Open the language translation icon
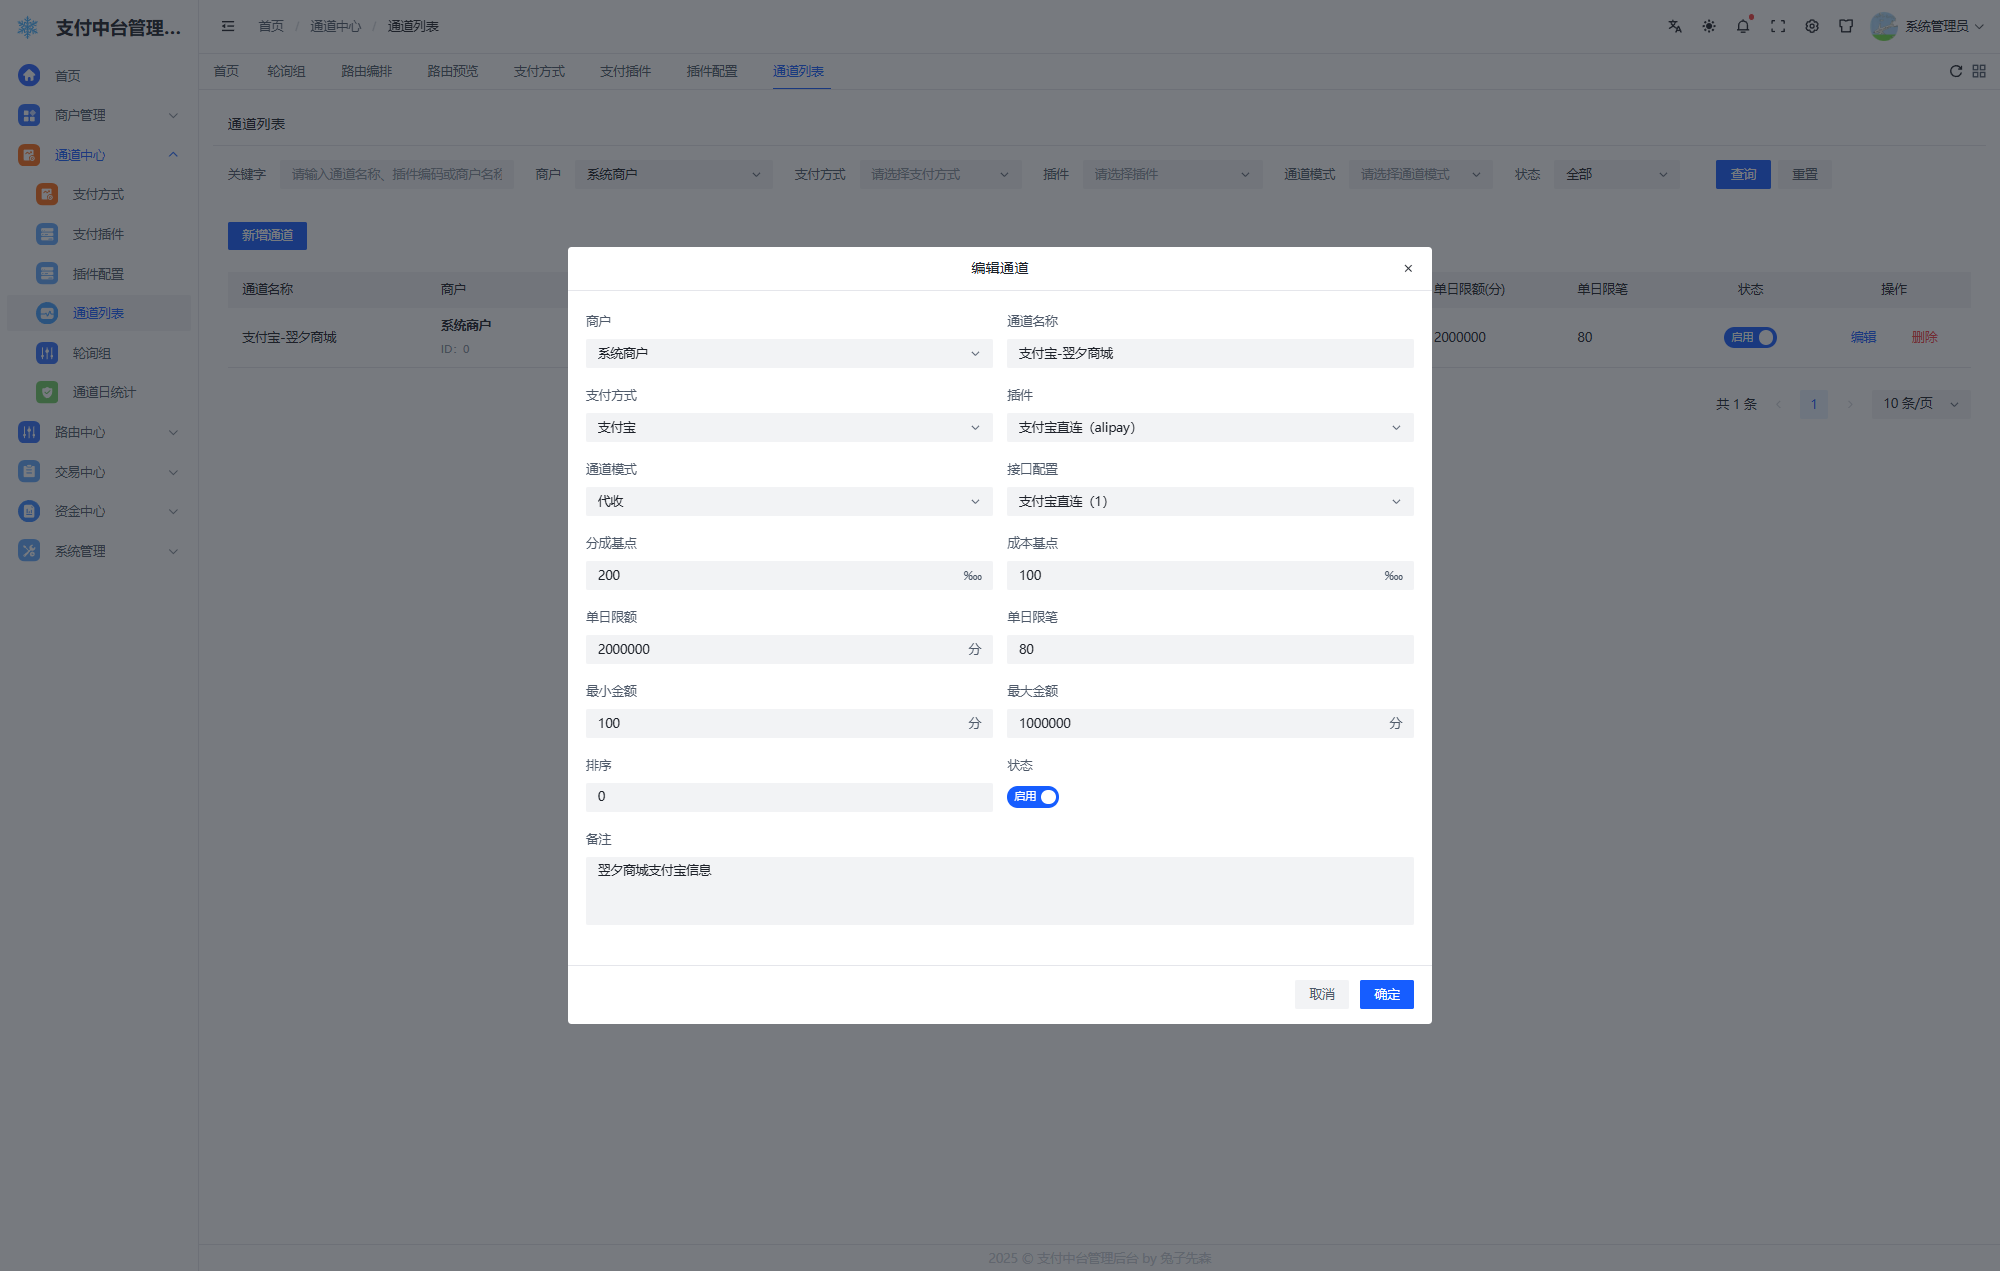Screen dimensions: 2000x1271 (x=1675, y=27)
